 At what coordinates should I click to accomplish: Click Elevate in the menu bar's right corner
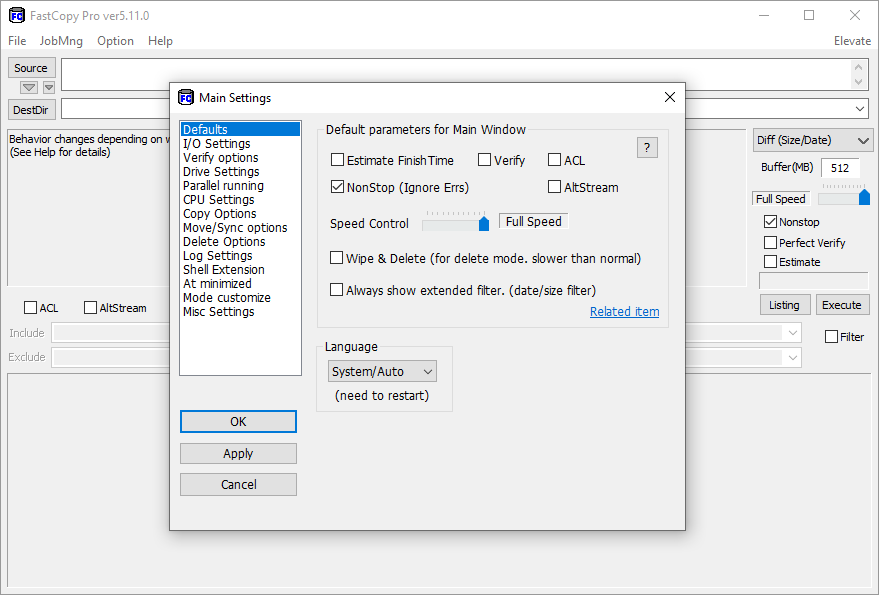coord(852,41)
